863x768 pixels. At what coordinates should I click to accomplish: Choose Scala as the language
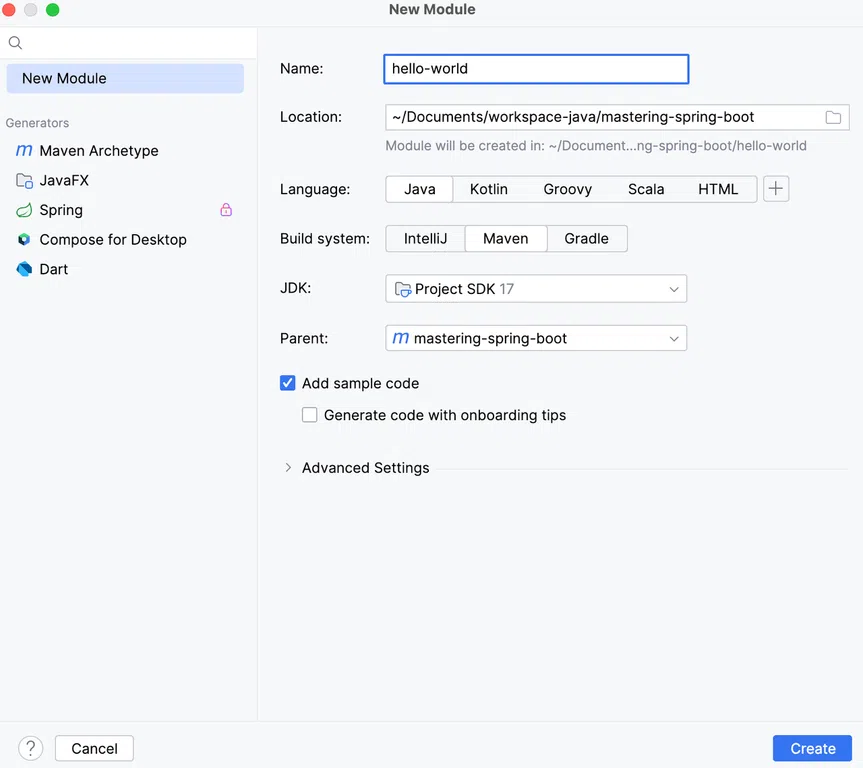[646, 189]
